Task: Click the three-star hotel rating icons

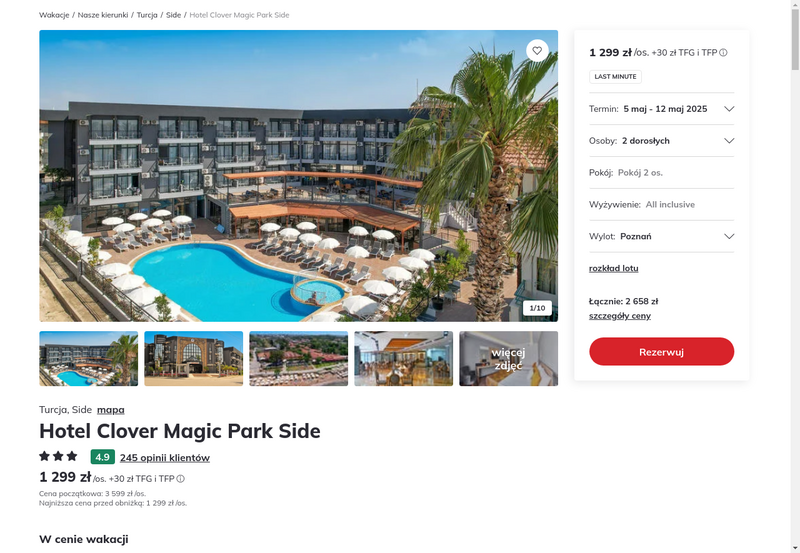Action: pos(58,456)
